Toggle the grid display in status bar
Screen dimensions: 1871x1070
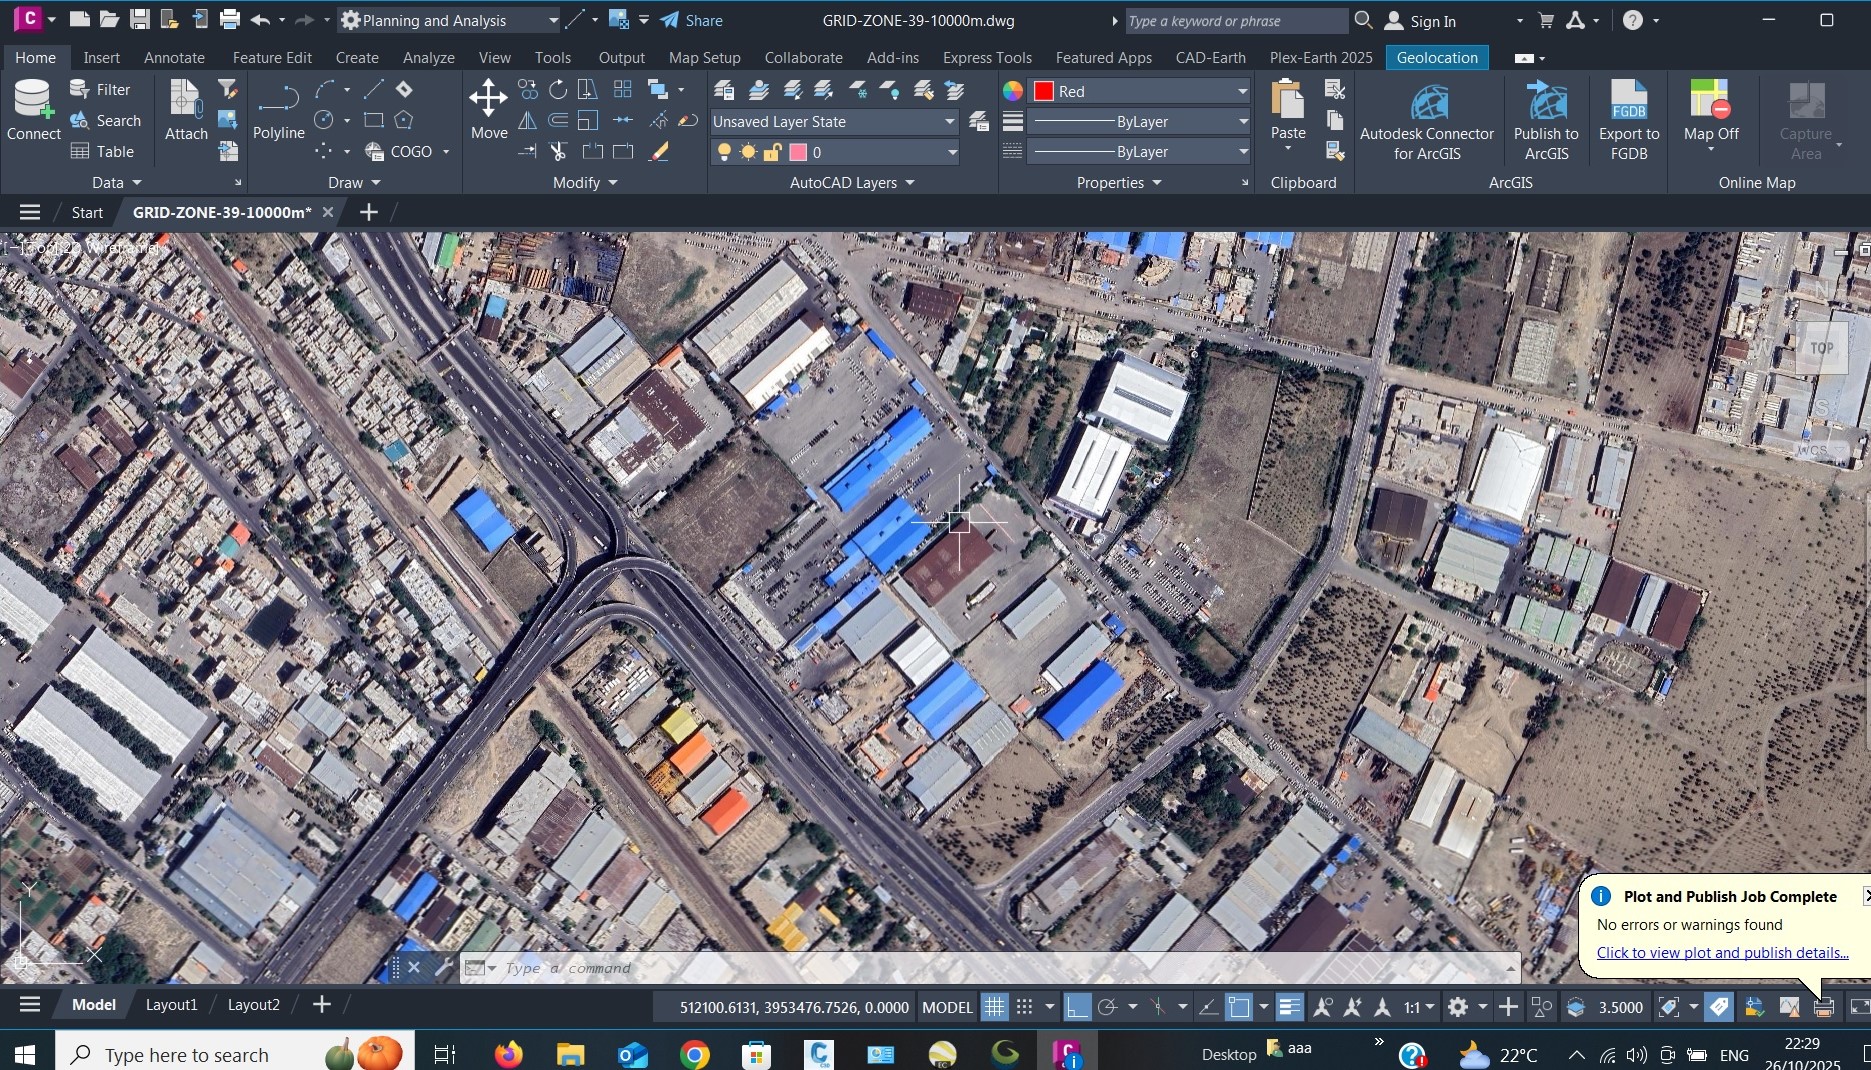coord(994,1007)
